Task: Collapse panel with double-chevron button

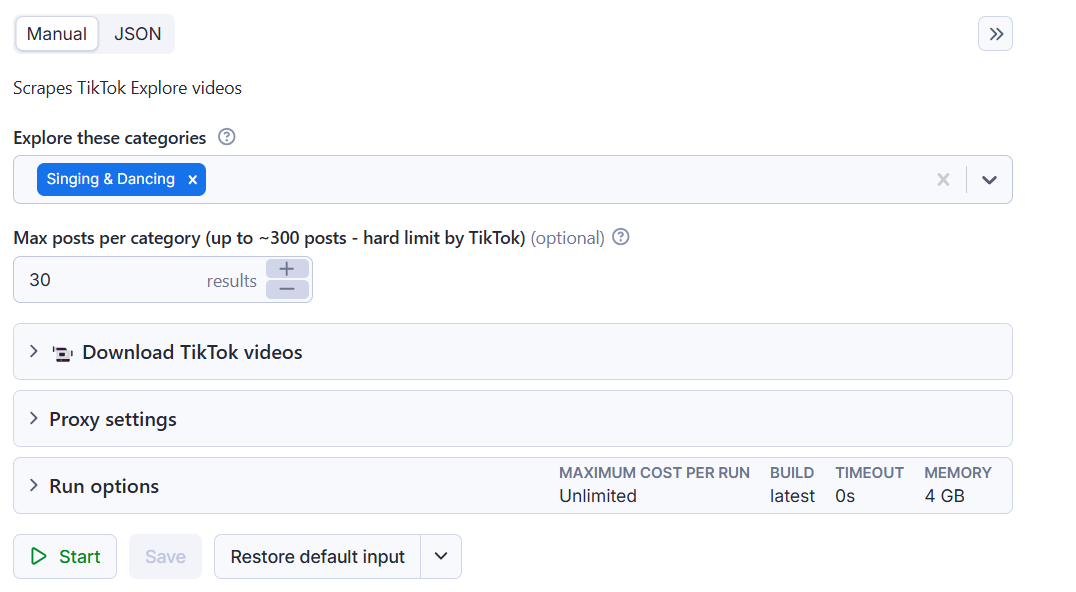Action: [x=995, y=34]
